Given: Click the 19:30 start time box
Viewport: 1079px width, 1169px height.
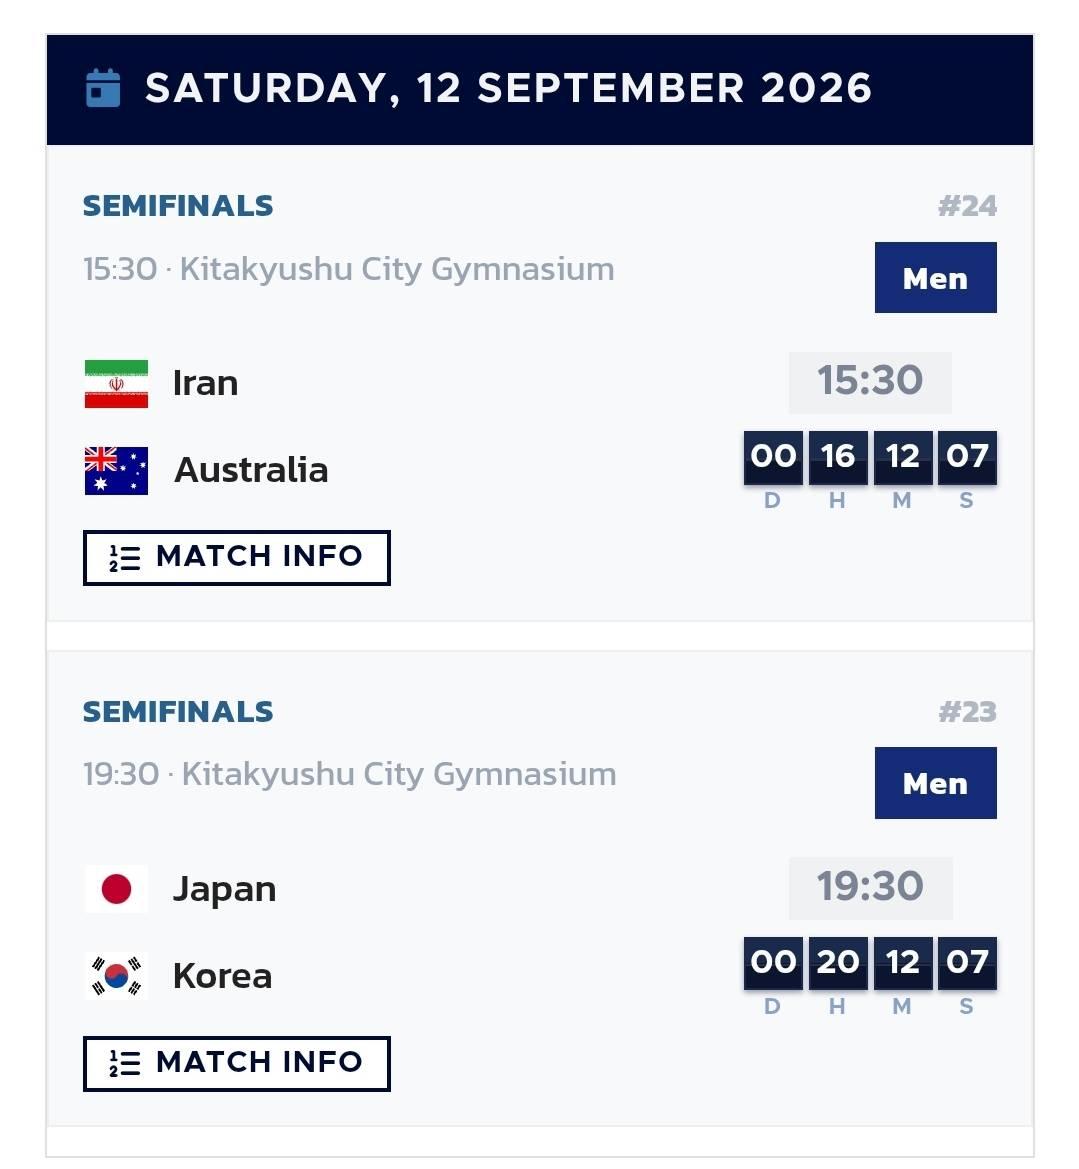Looking at the screenshot, I should (x=870, y=887).
